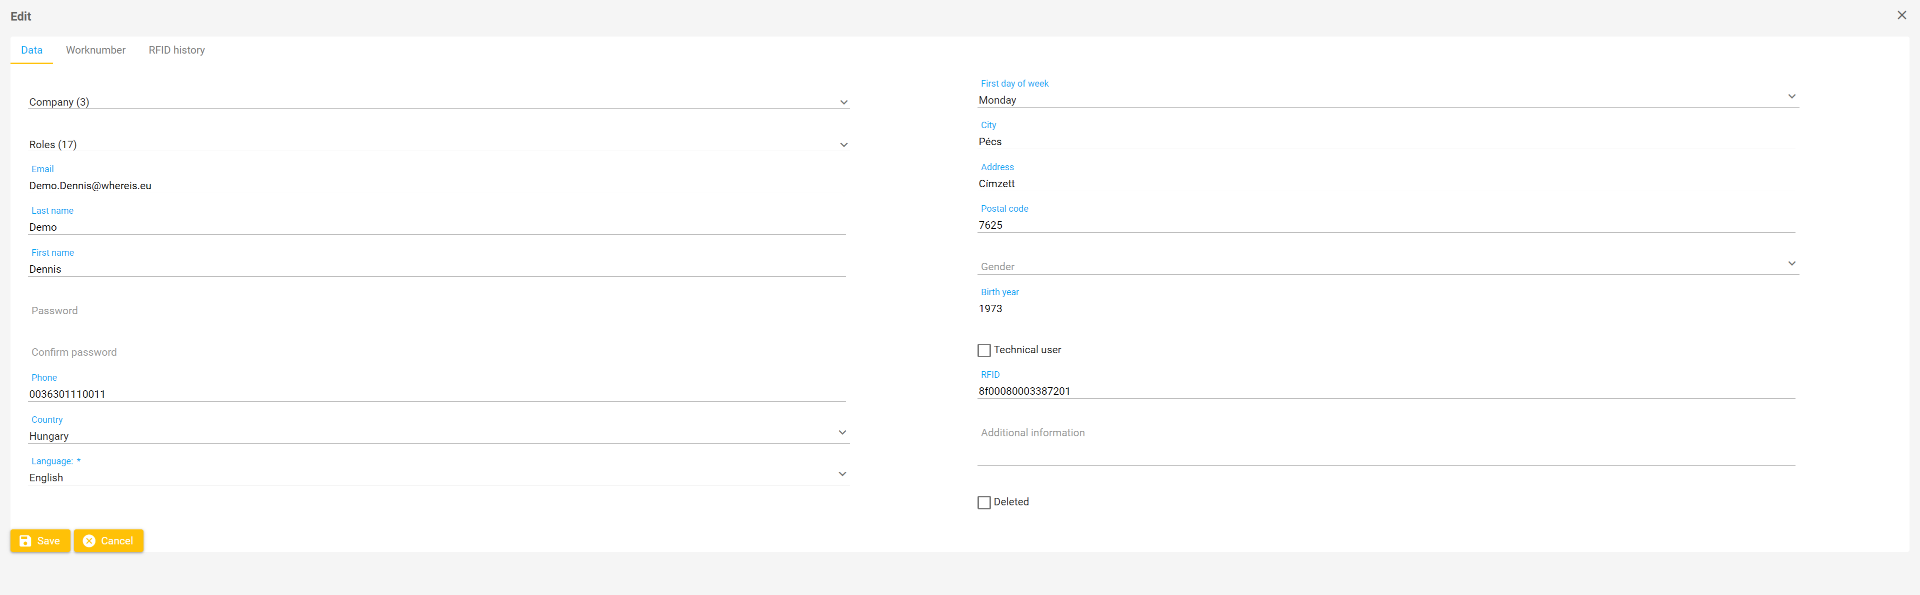
Task: Switch to the Worknumber tab
Action: [96, 50]
